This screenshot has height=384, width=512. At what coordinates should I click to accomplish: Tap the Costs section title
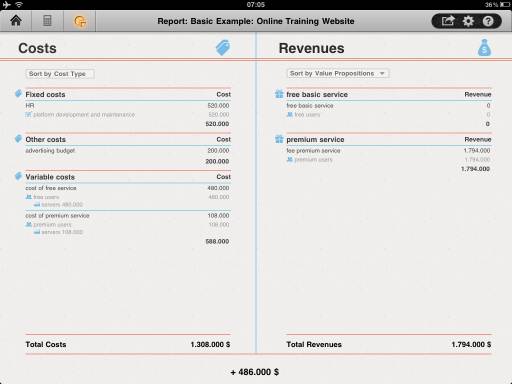coord(37,48)
